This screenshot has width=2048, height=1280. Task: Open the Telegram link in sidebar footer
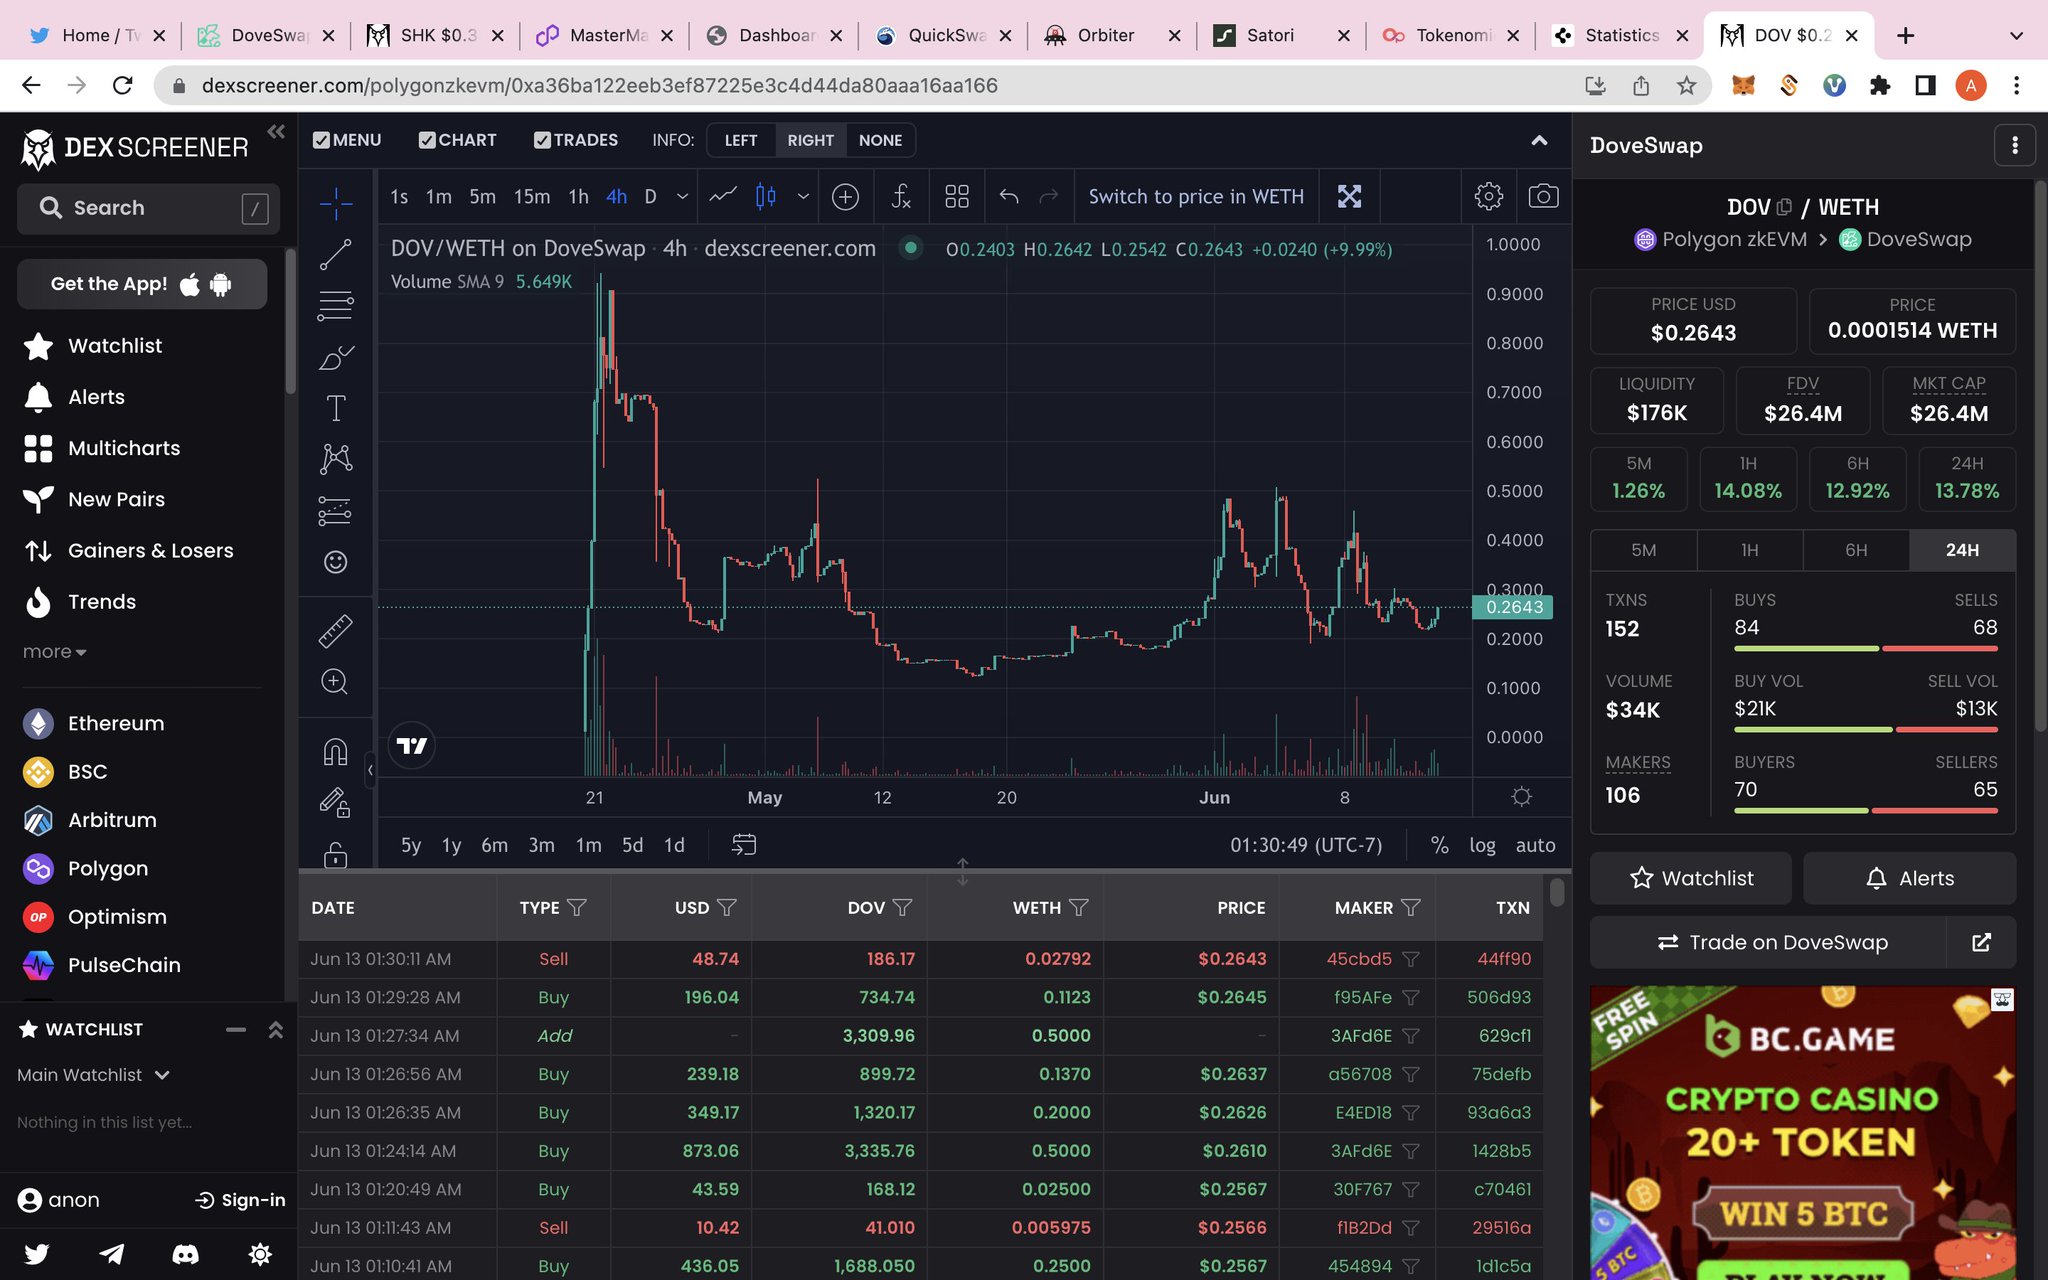[111, 1254]
